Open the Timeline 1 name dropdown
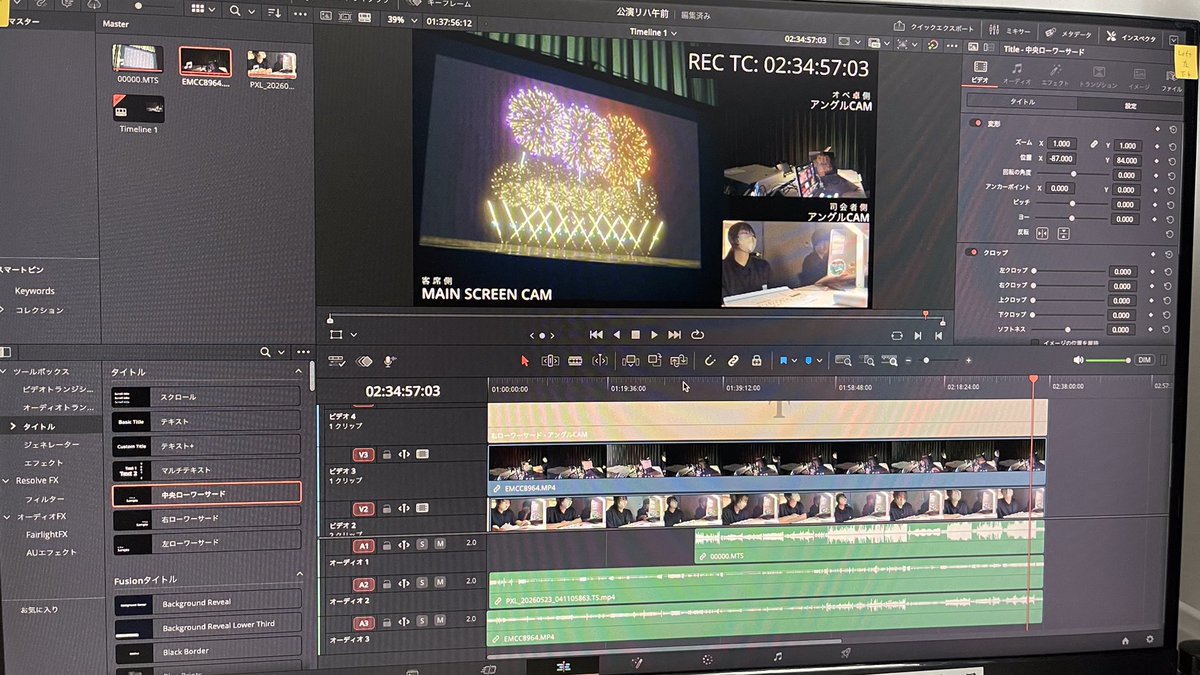The image size is (1200, 675). pyautogui.click(x=653, y=32)
